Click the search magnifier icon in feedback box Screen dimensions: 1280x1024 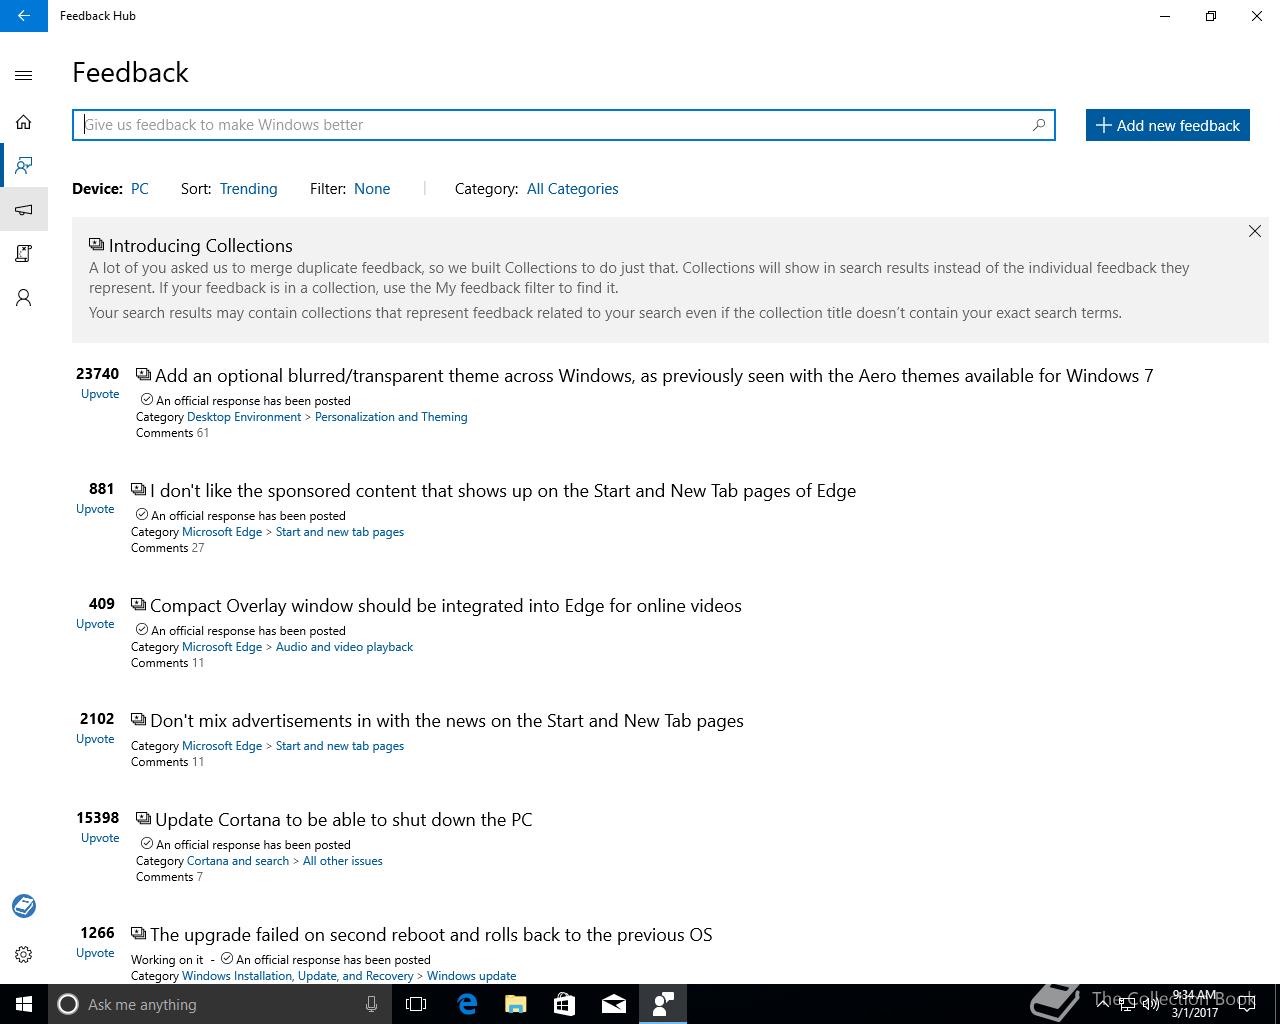pos(1039,125)
